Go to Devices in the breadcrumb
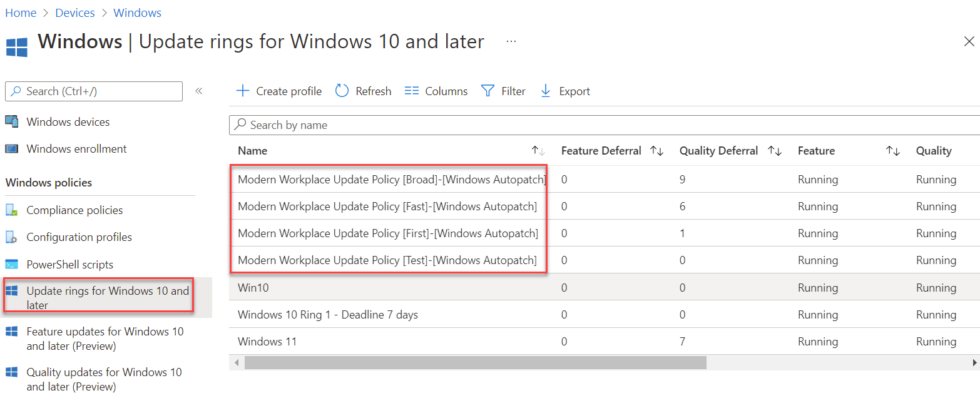The width and height of the screenshot is (980, 393). point(76,12)
